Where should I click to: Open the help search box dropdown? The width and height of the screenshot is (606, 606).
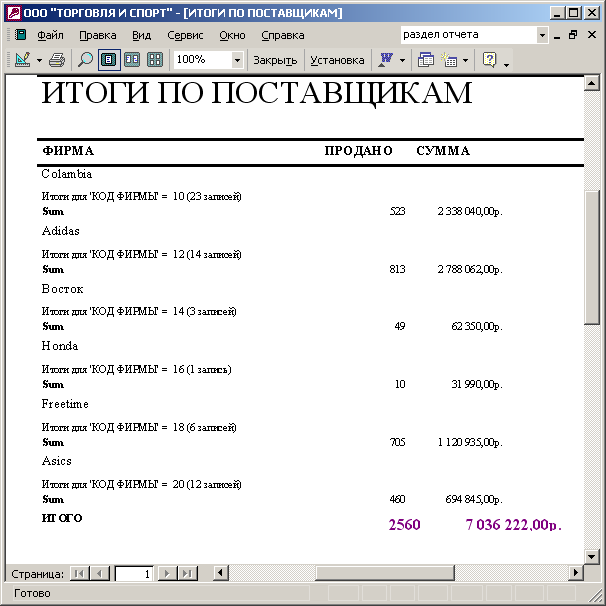(x=542, y=36)
